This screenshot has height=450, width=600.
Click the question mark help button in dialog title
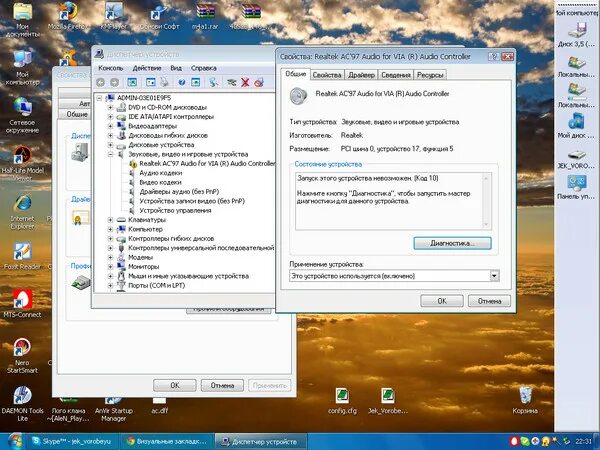pos(494,57)
